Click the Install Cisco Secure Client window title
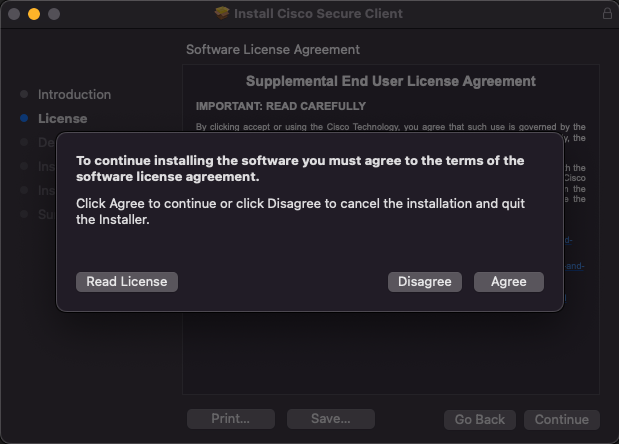 (x=318, y=14)
